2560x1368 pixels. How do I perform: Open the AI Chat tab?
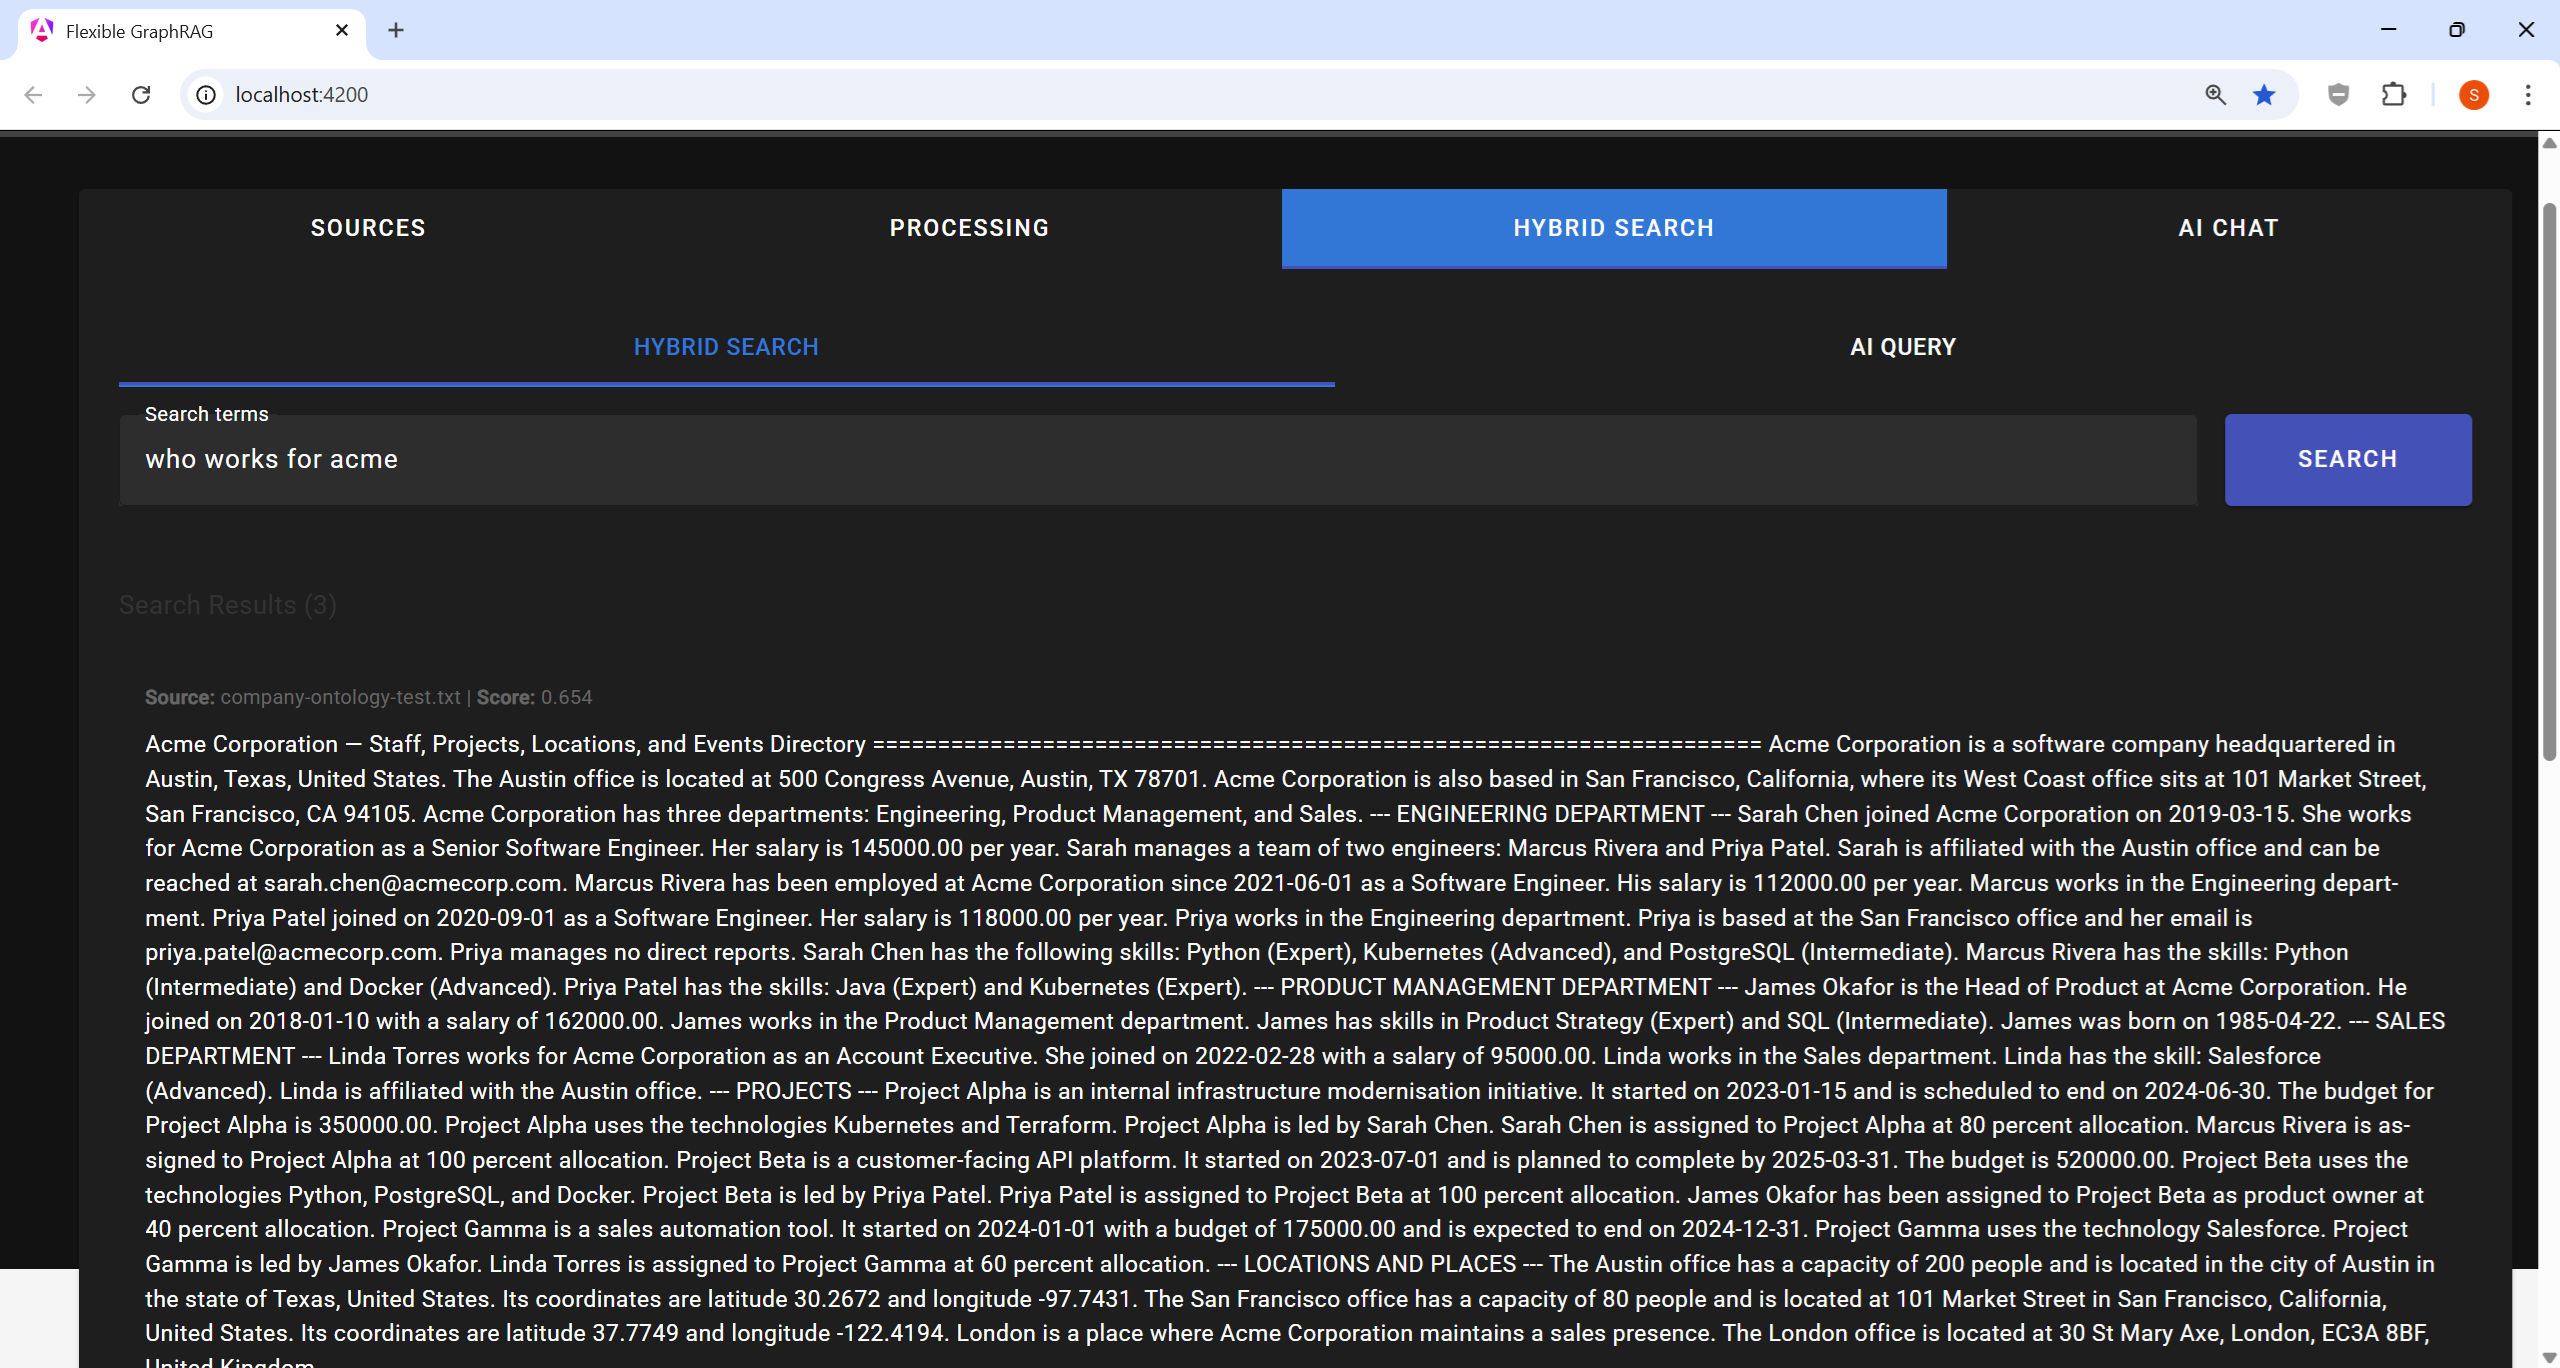tap(2228, 228)
